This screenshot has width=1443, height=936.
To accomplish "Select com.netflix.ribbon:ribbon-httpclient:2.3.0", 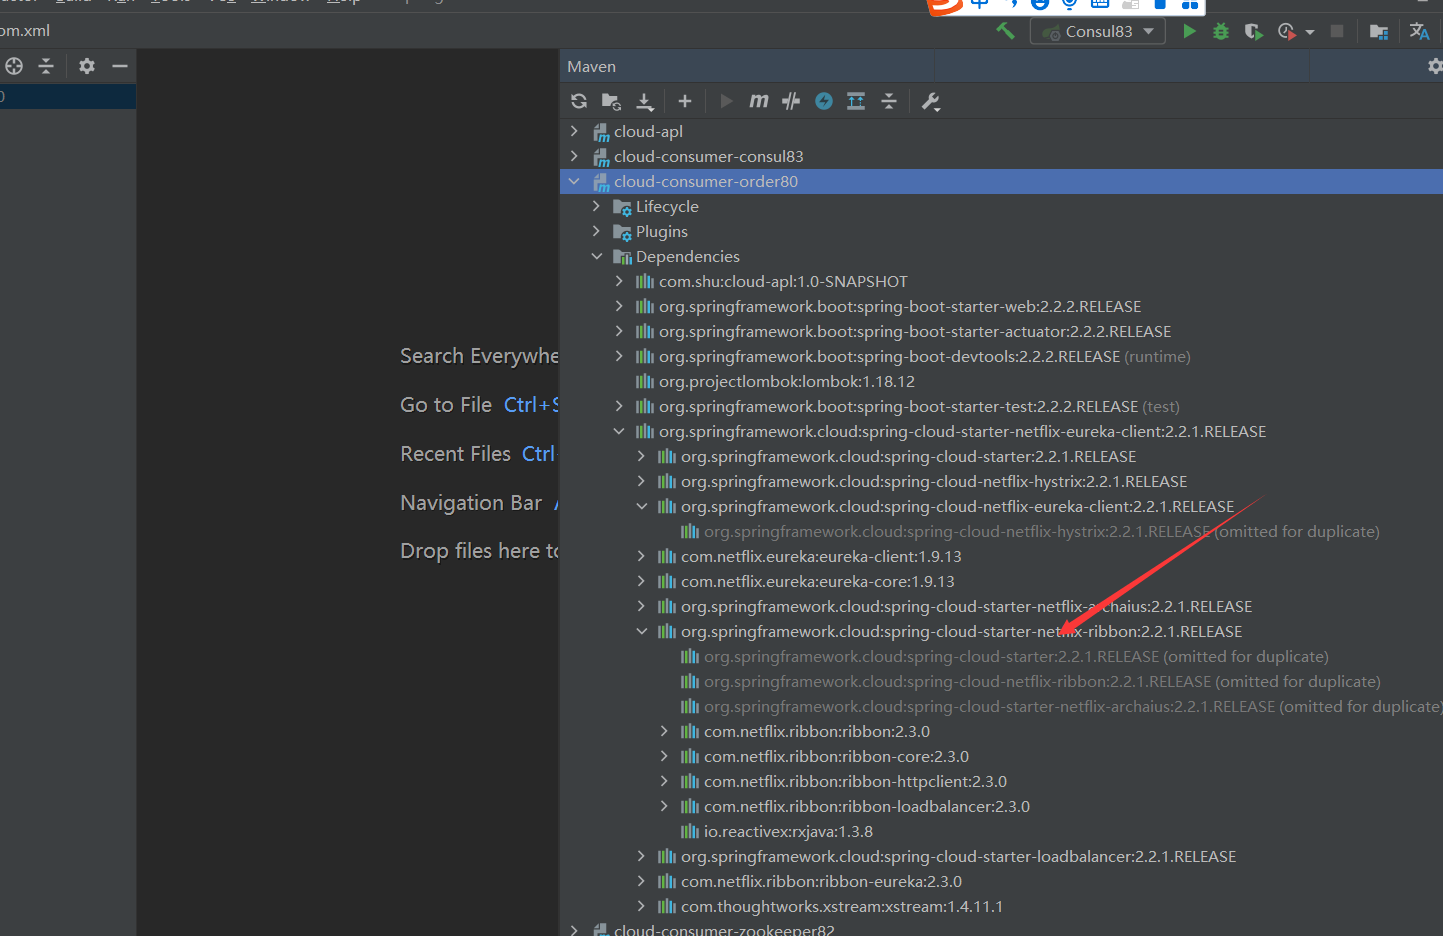I will [855, 781].
